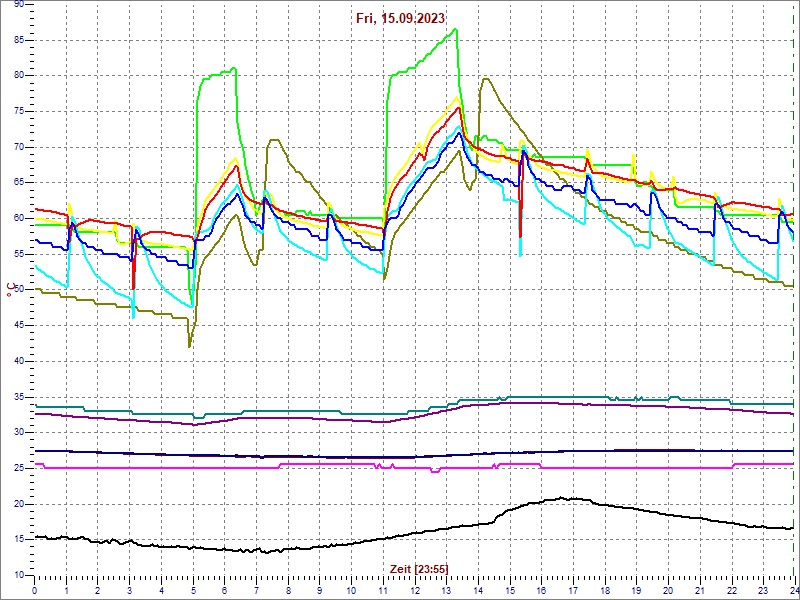Image resolution: width=800 pixels, height=600 pixels.
Task: Click hour 6 on the time axis
Action: [224, 589]
